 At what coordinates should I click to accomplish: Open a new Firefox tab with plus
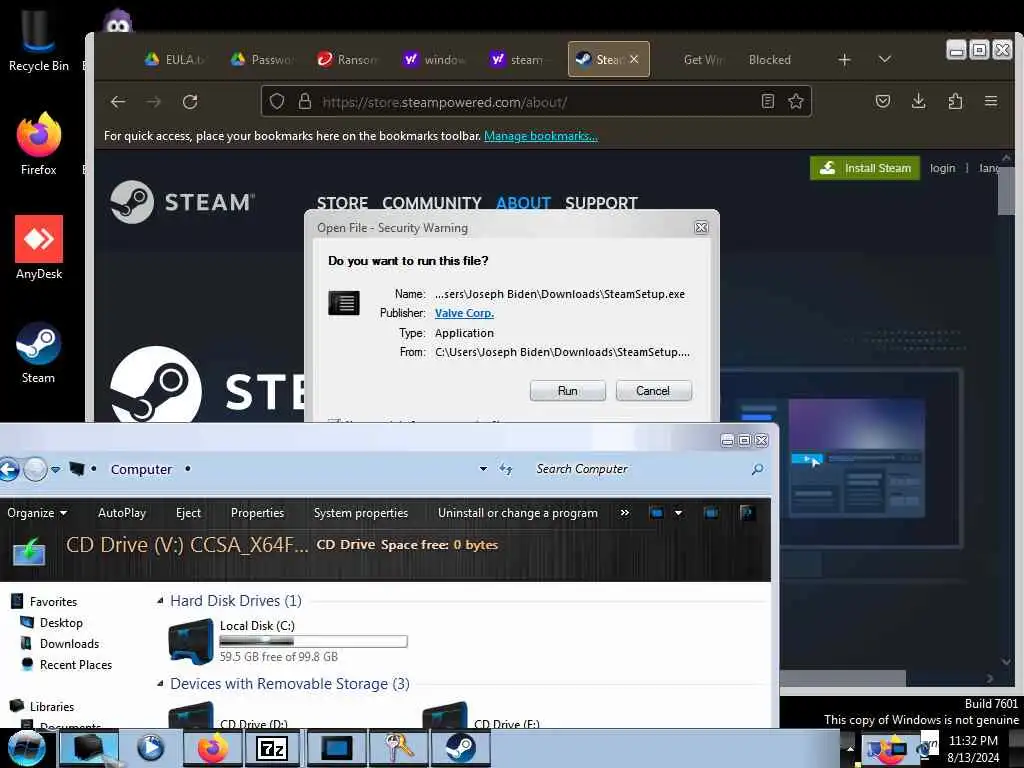point(844,59)
